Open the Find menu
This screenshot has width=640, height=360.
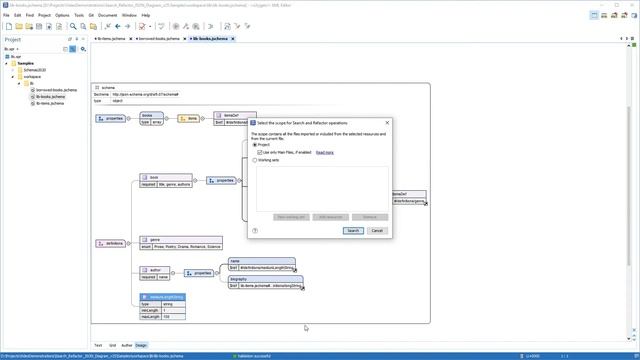coord(30,15)
